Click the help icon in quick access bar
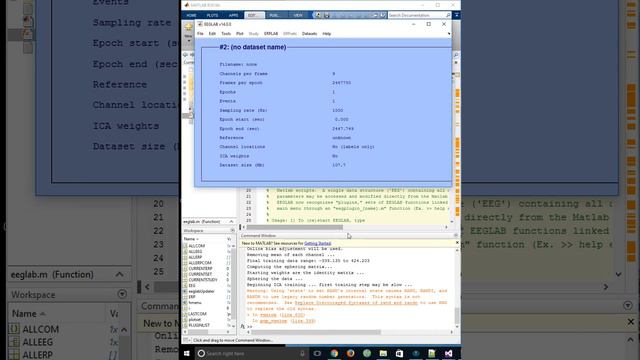Screen dimensions: 640x360 [x=383, y=15]
